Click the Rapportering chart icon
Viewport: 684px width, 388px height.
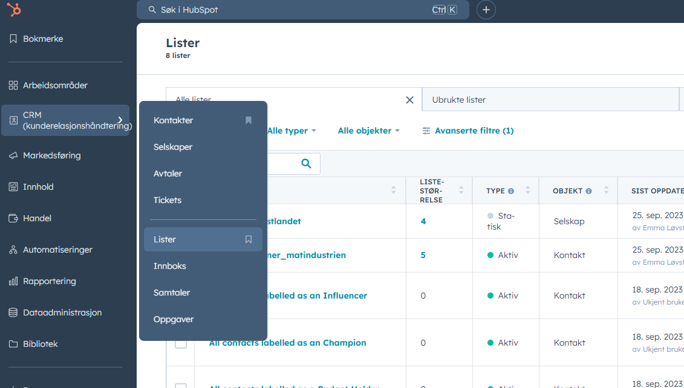[14, 281]
